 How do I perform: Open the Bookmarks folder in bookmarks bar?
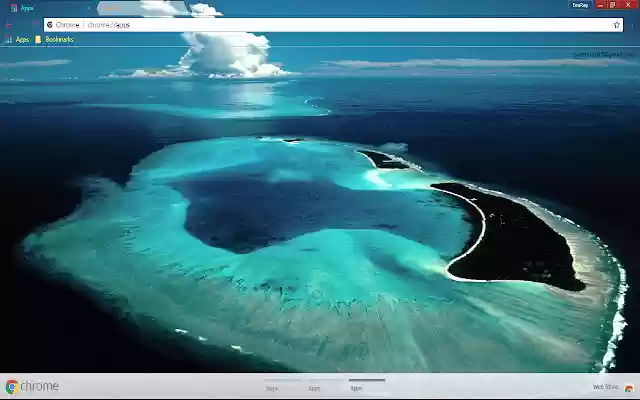pyautogui.click(x=54, y=40)
